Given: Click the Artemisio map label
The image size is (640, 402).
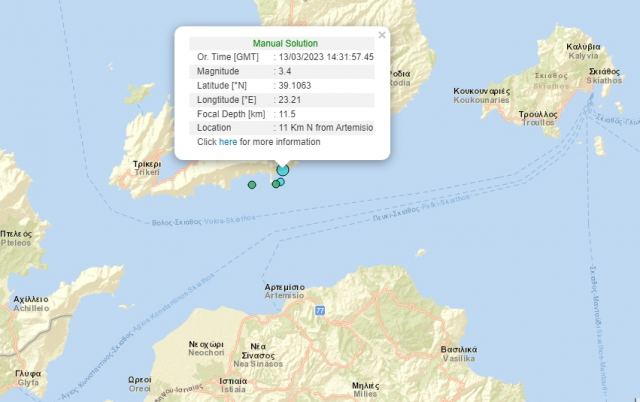Looking at the screenshot, I should (x=284, y=291).
